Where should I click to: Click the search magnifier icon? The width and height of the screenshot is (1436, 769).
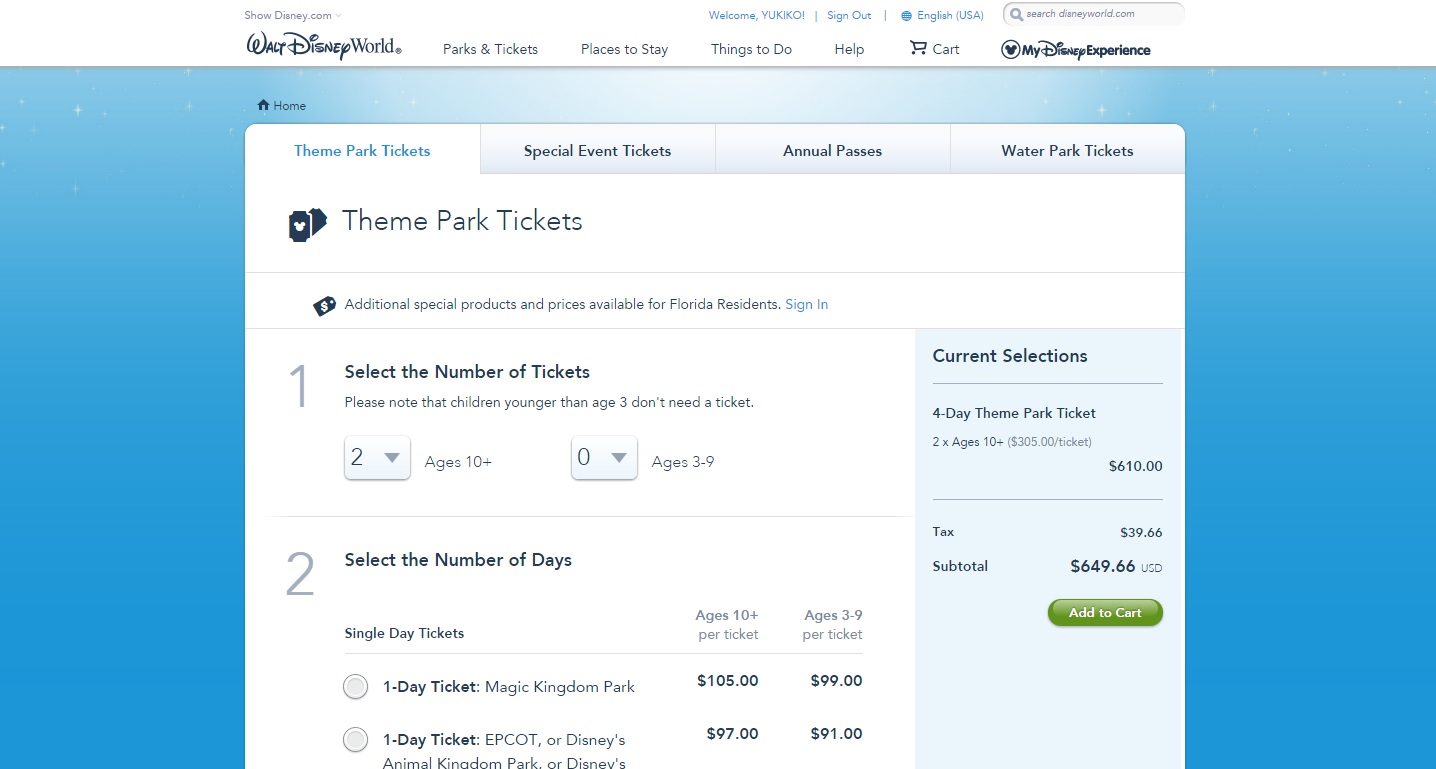tap(1016, 15)
